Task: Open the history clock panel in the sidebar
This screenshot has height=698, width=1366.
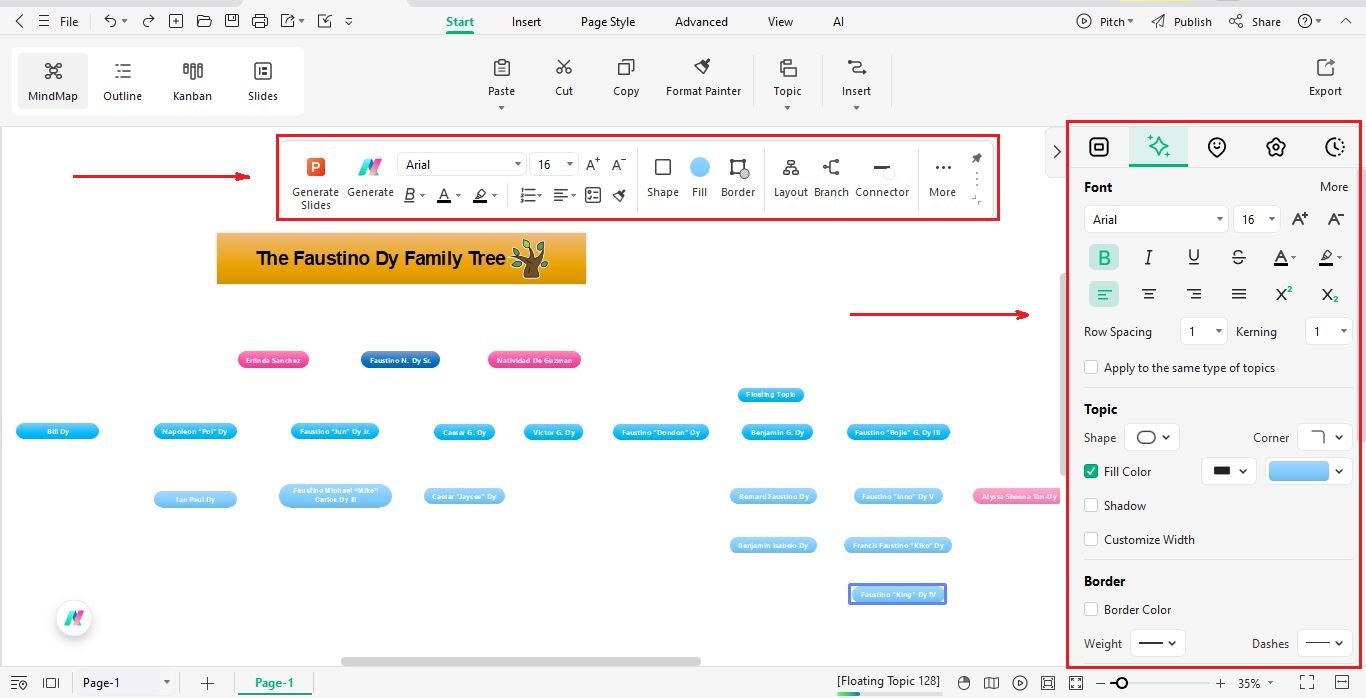Action: pos(1334,147)
